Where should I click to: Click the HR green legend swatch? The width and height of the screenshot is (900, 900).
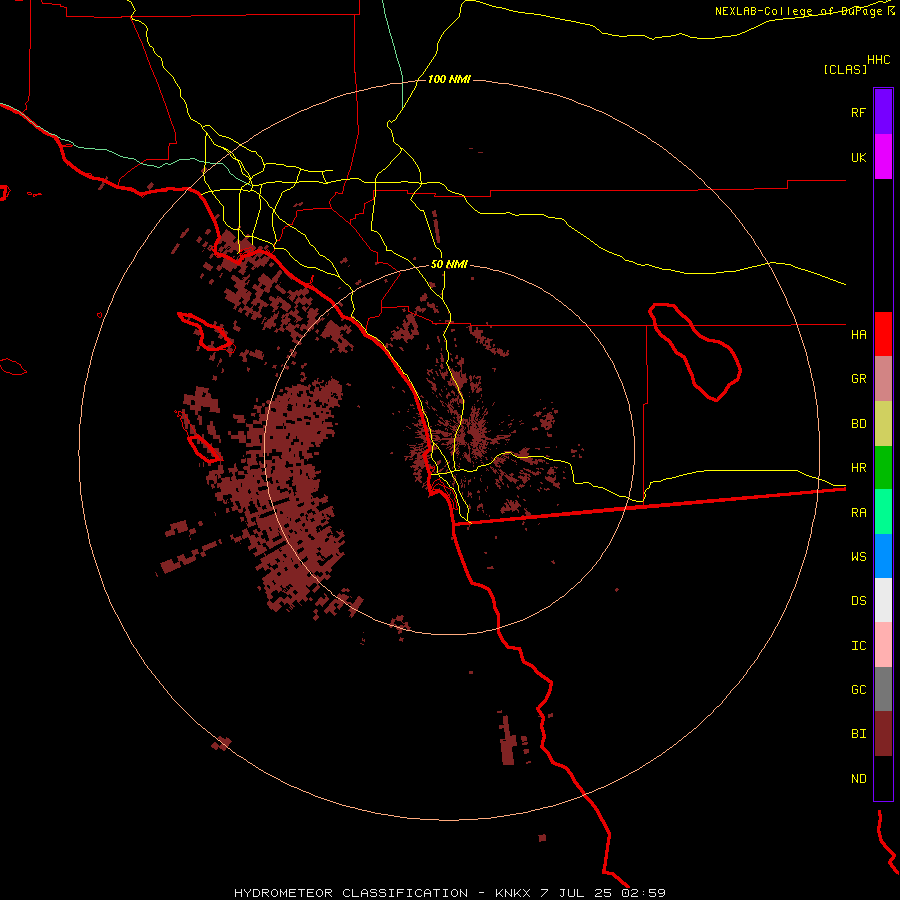pyautogui.click(x=883, y=468)
